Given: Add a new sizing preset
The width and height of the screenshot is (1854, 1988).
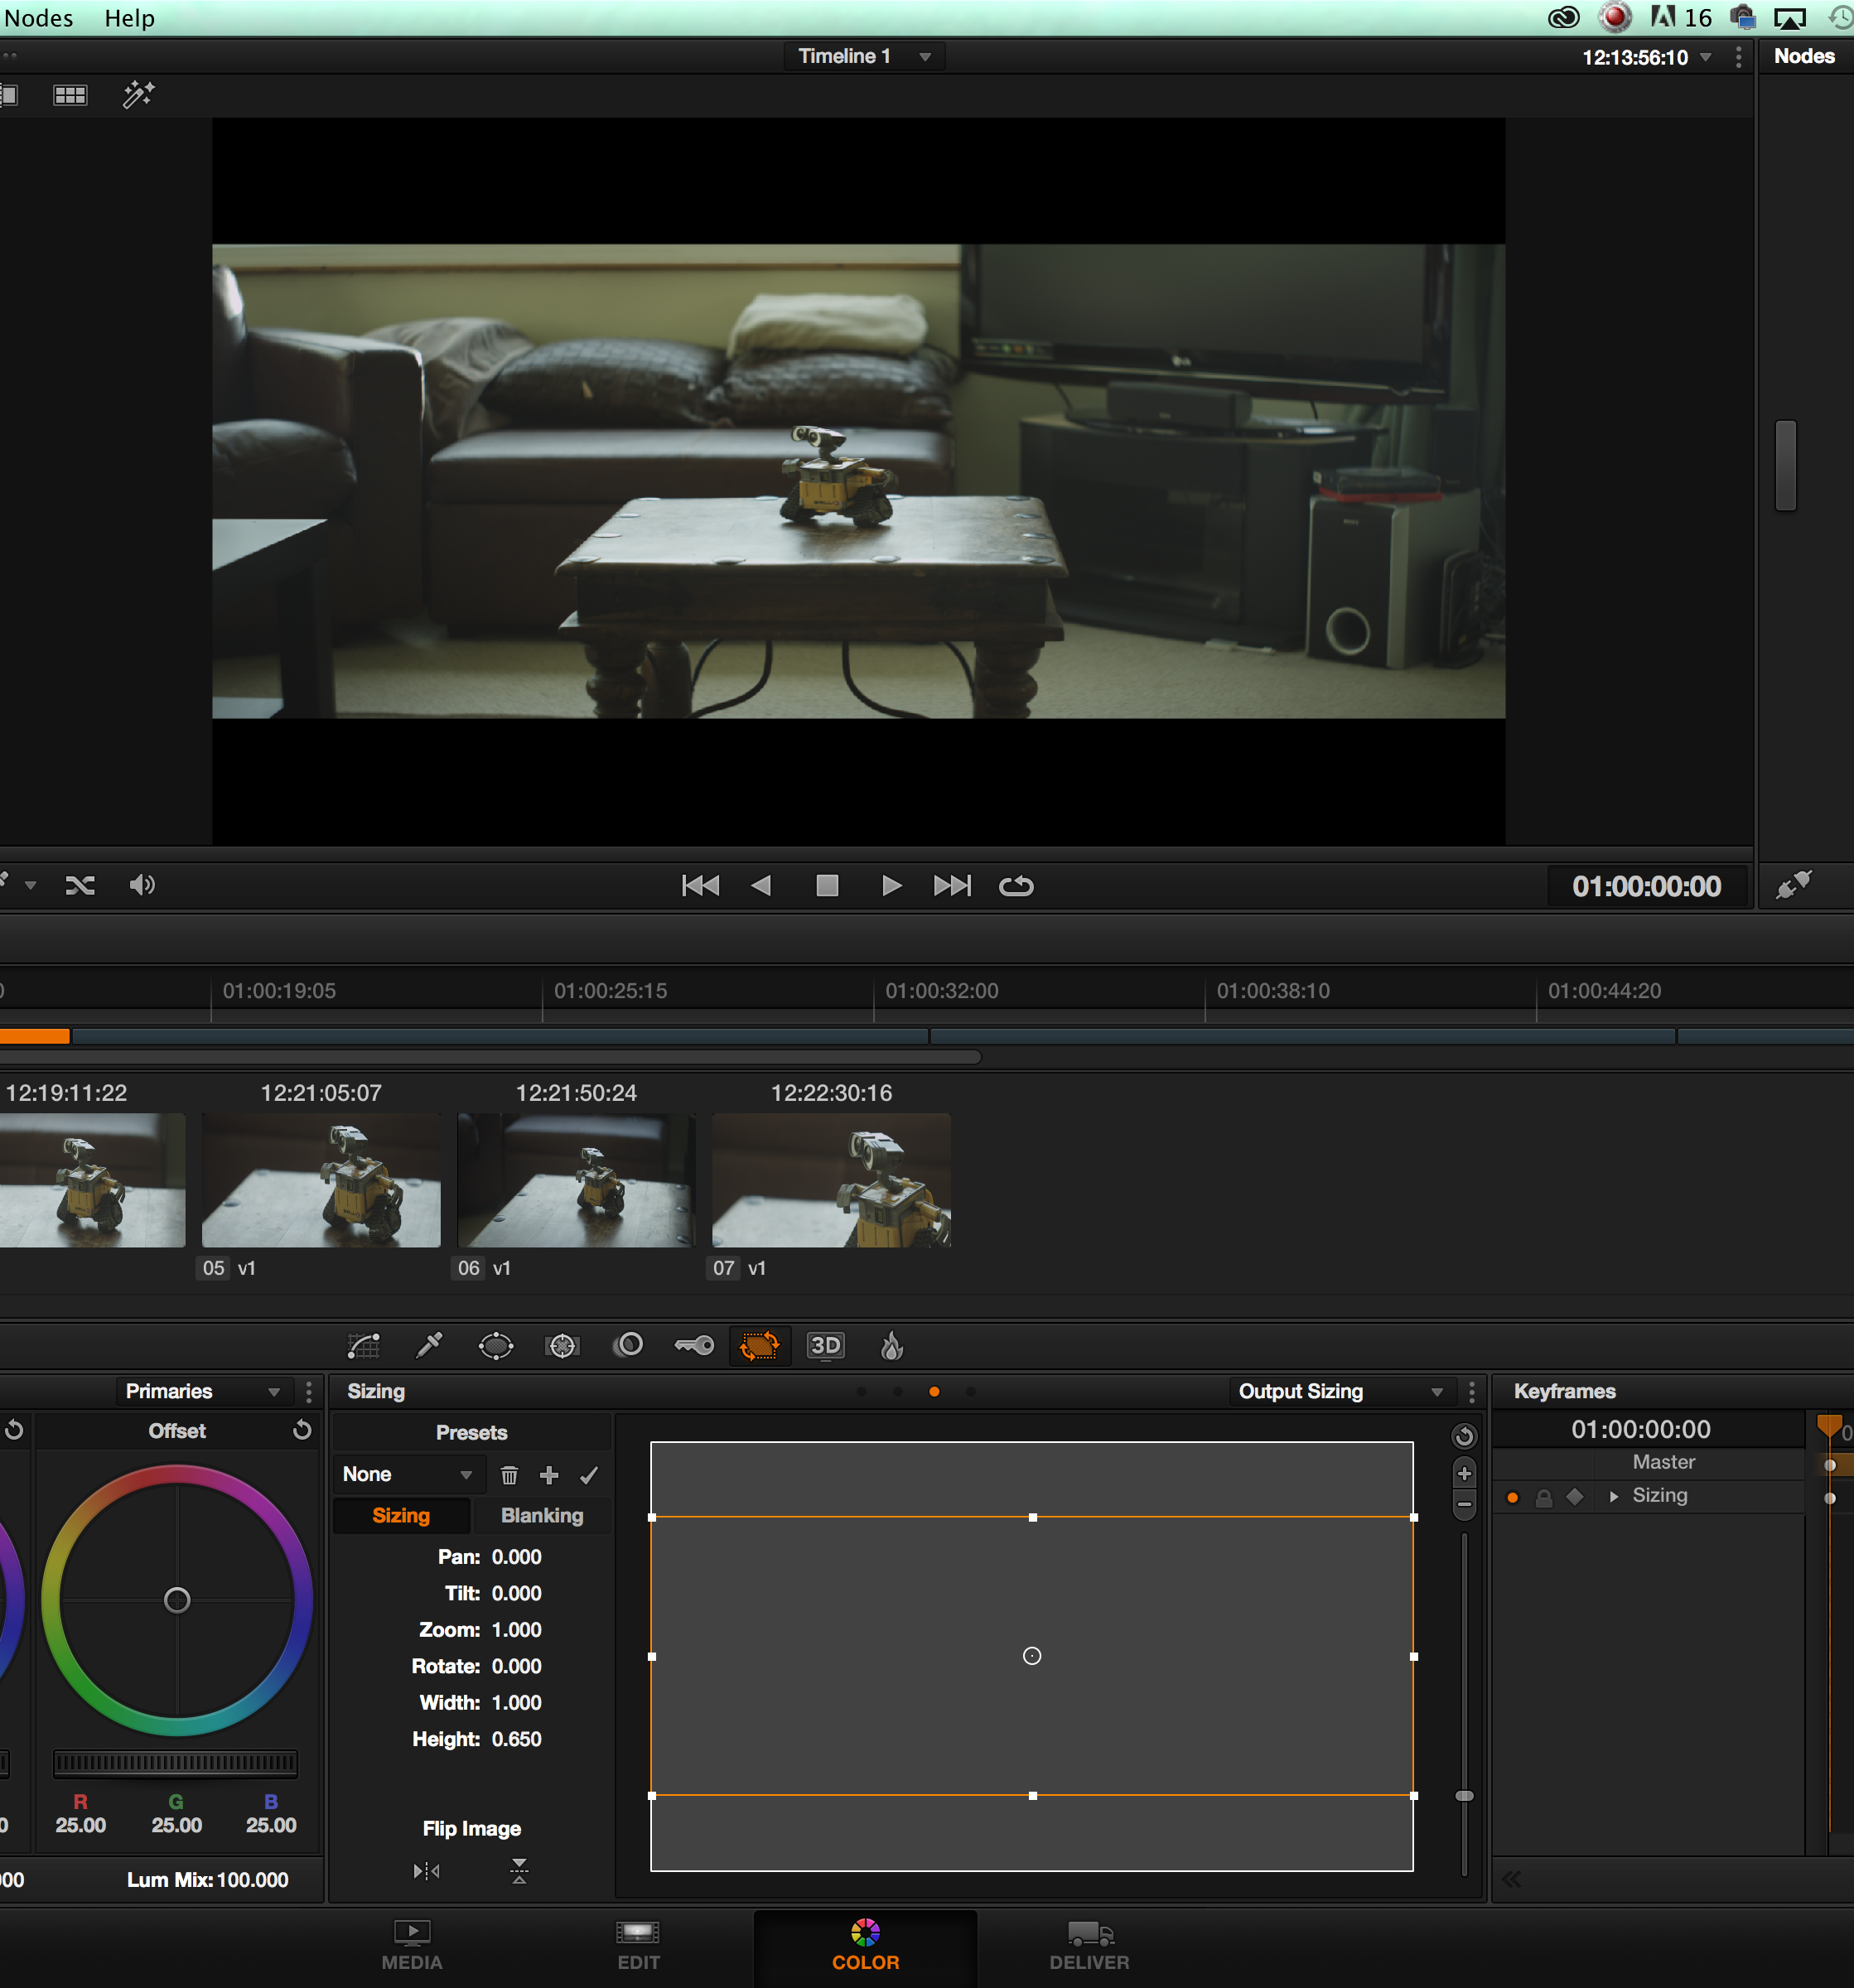Looking at the screenshot, I should click(549, 1475).
